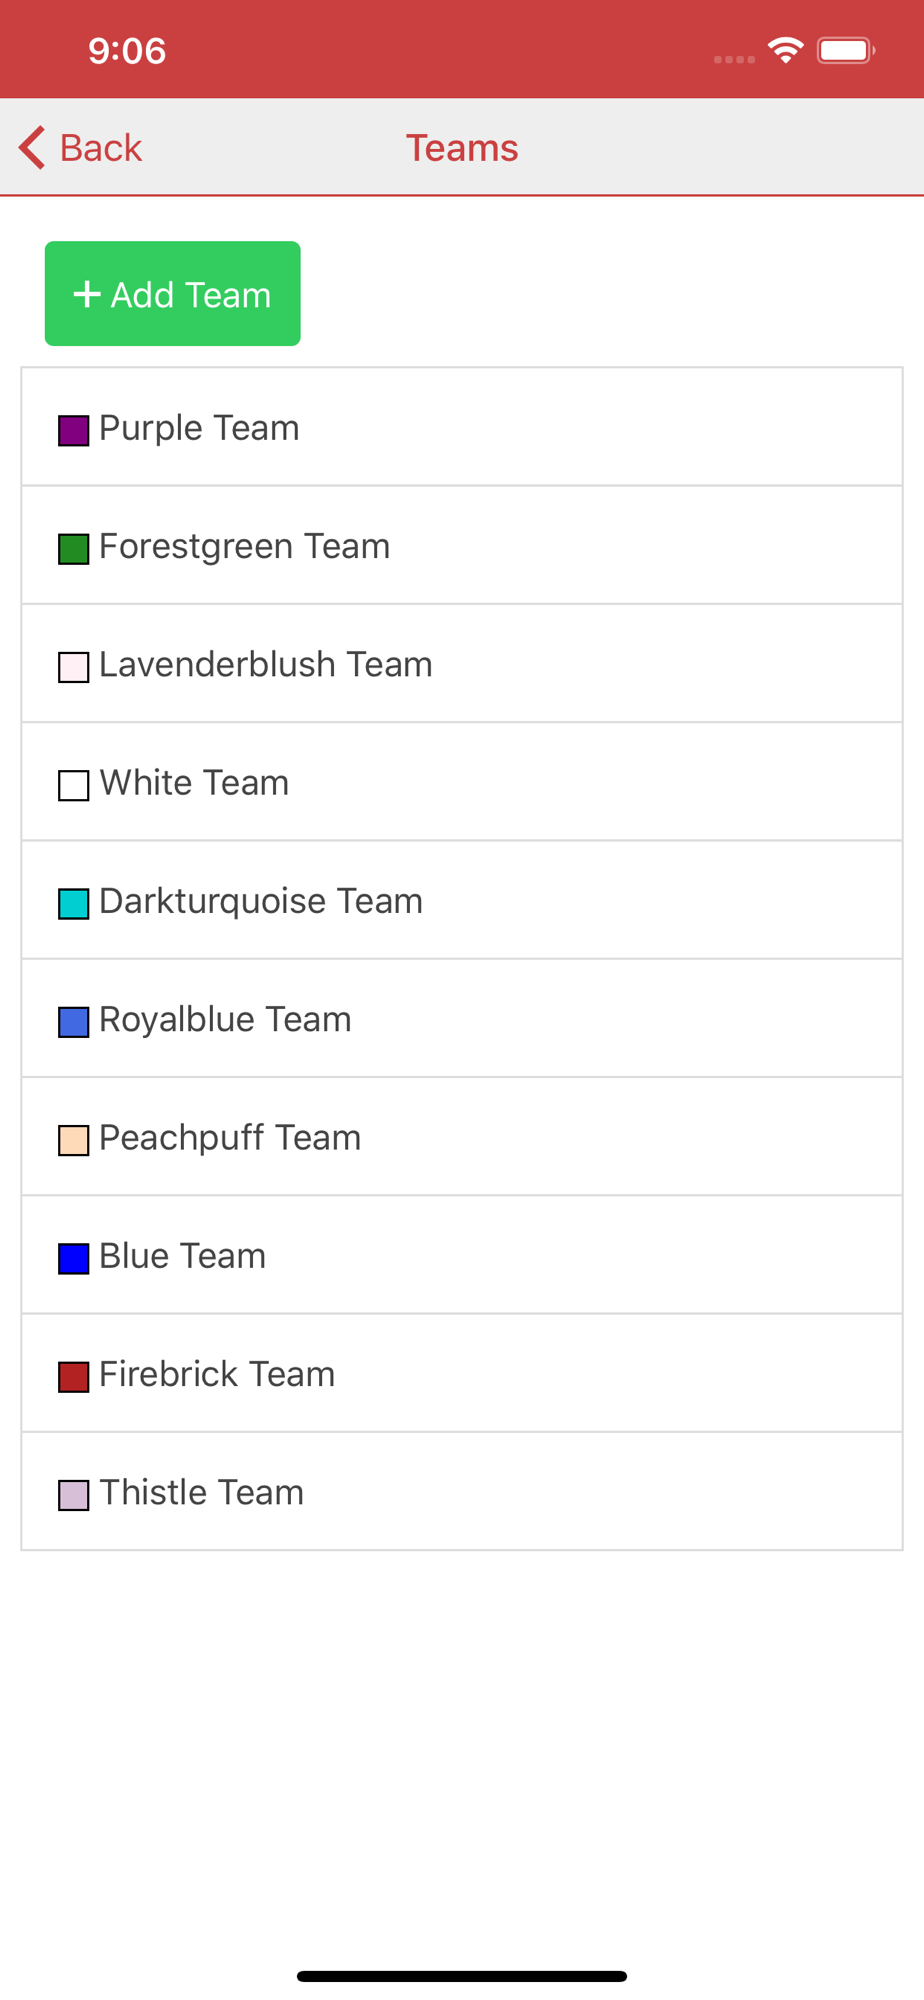Click the purple color swatch
The height and width of the screenshot is (2000, 924).
[74, 431]
